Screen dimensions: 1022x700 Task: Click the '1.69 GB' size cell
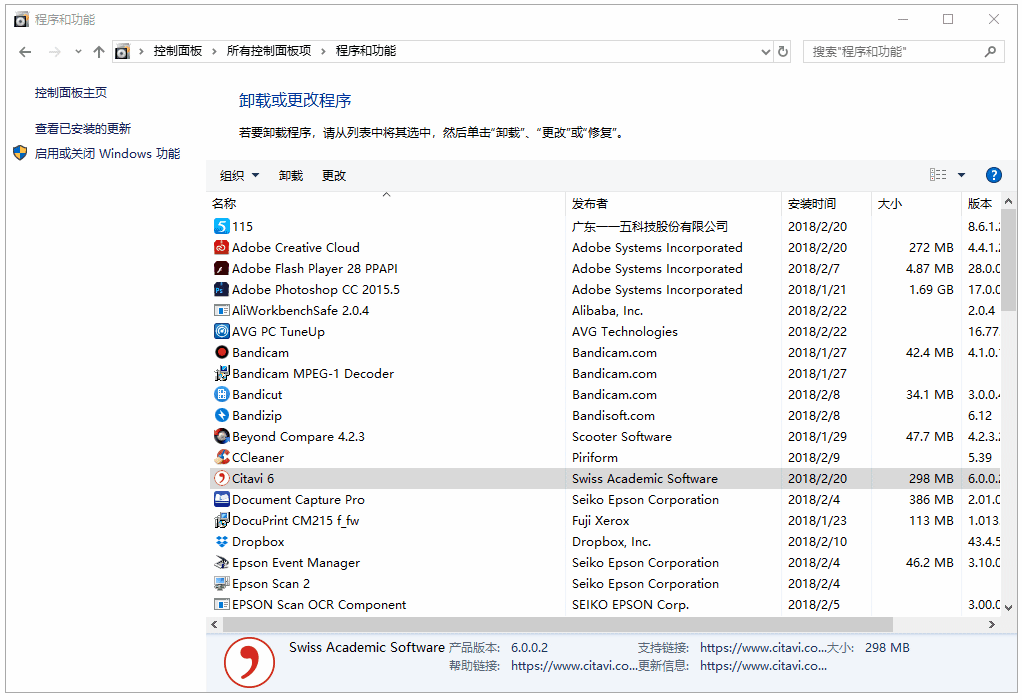click(931, 289)
